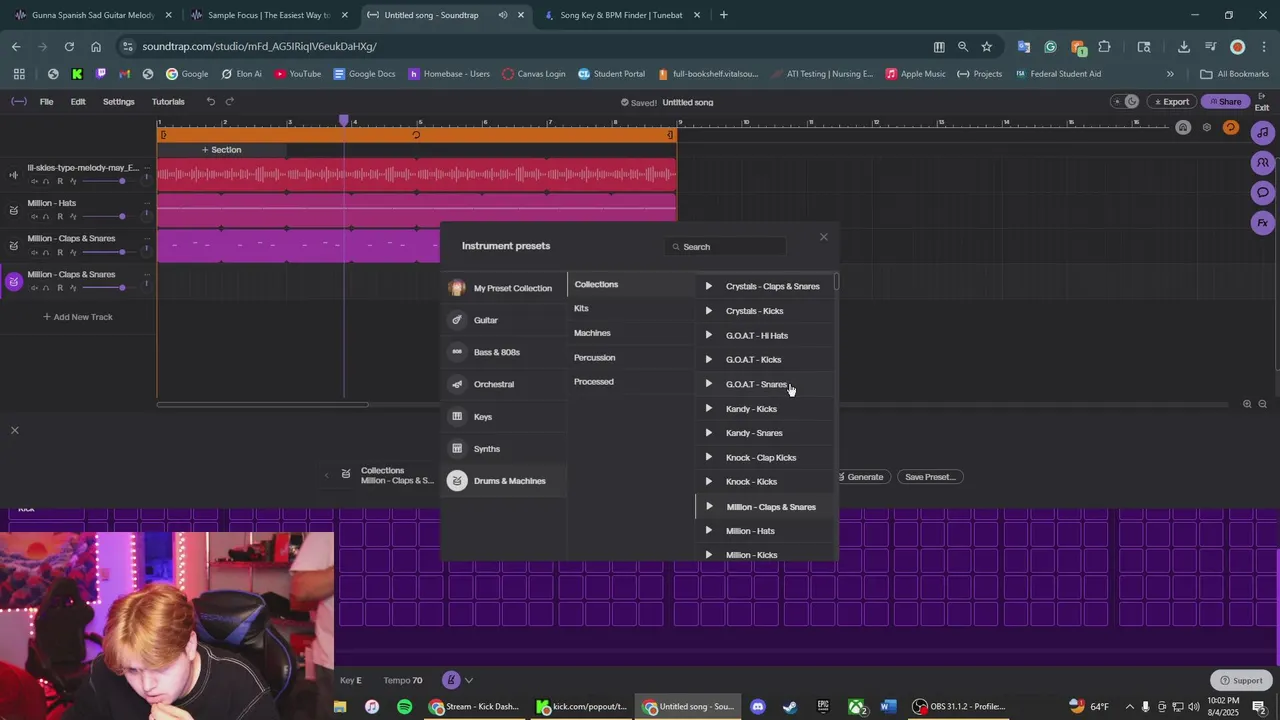Viewport: 1280px width, 720px height.
Task: Open the Fx effects panel
Action: tap(1263, 223)
